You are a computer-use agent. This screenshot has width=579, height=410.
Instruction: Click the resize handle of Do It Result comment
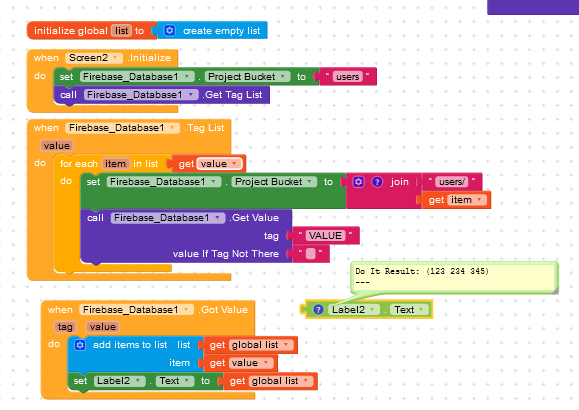point(555,291)
